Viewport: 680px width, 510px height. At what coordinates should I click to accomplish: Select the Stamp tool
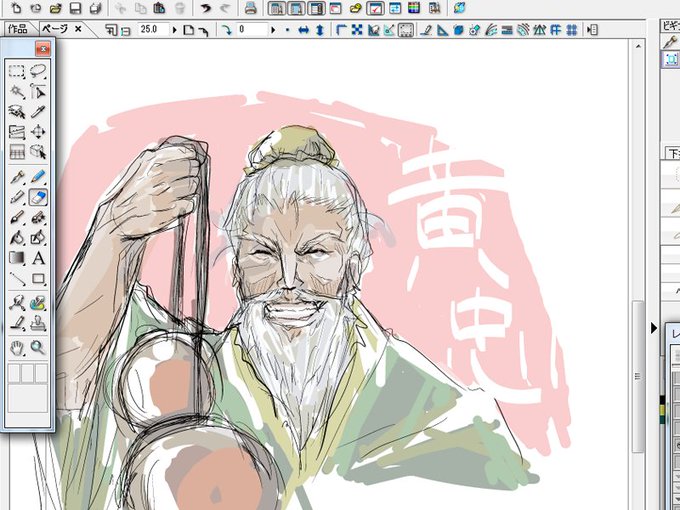pos(38,324)
